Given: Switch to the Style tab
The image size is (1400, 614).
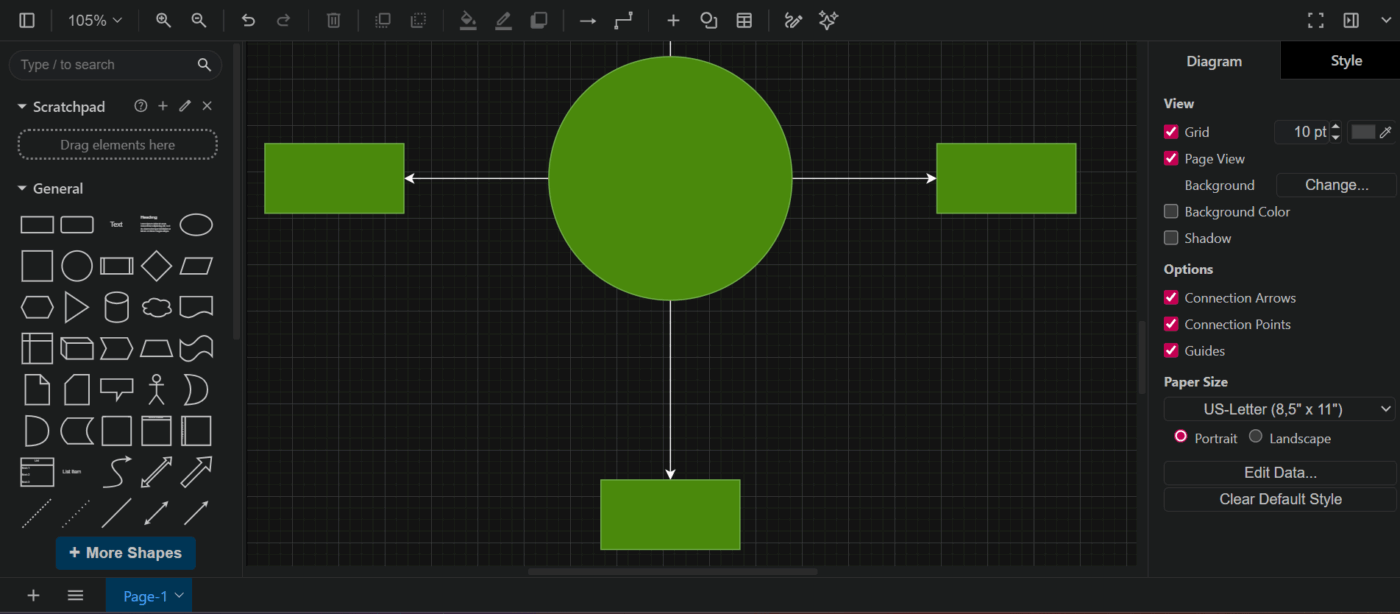Looking at the screenshot, I should click(1346, 61).
